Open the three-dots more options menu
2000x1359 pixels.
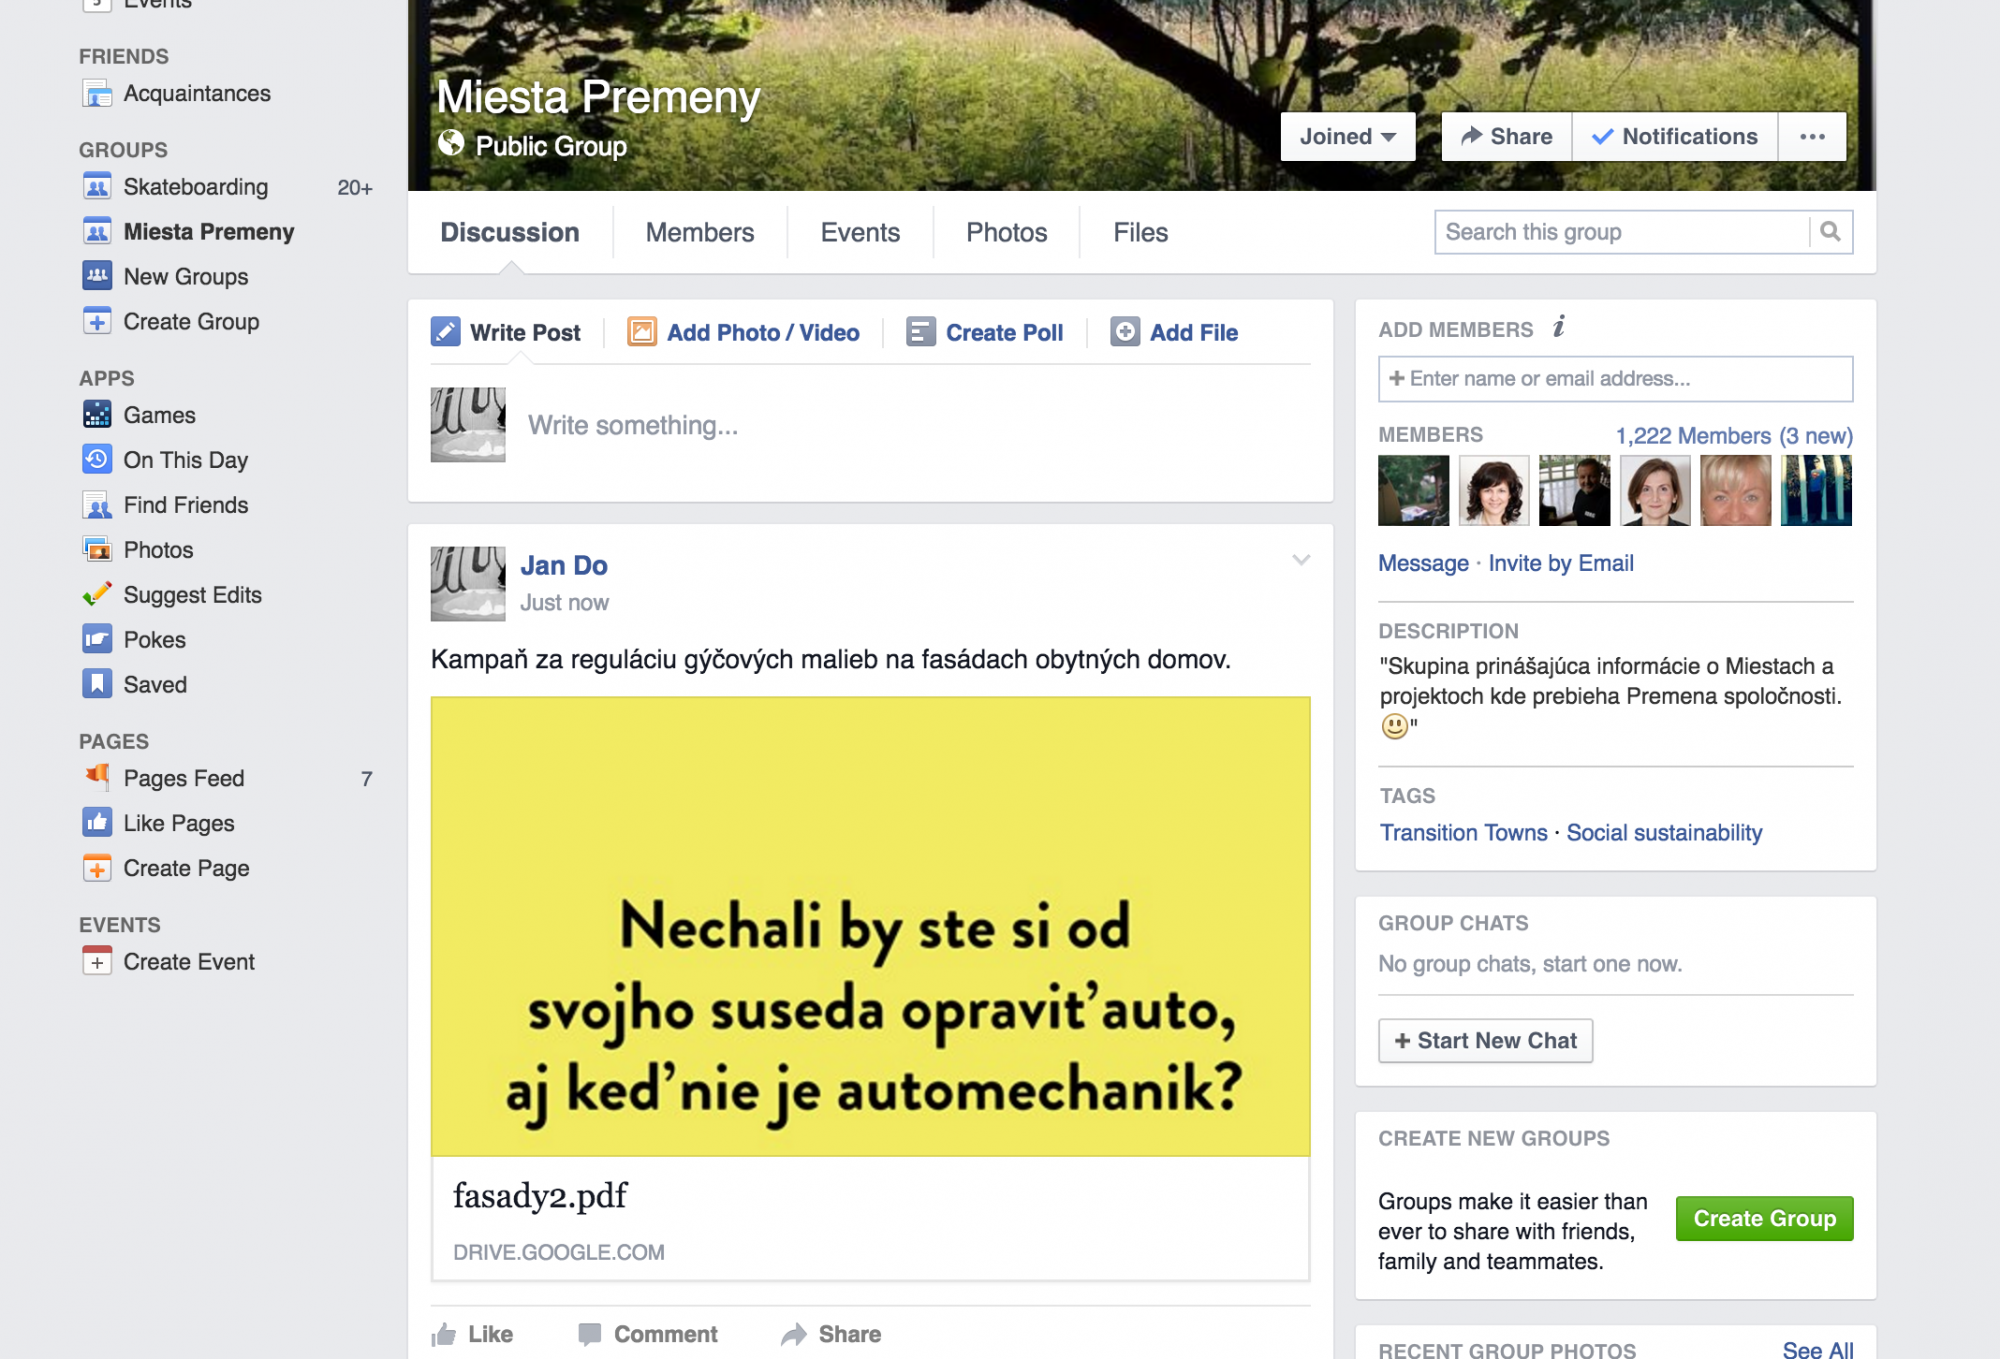(1812, 137)
